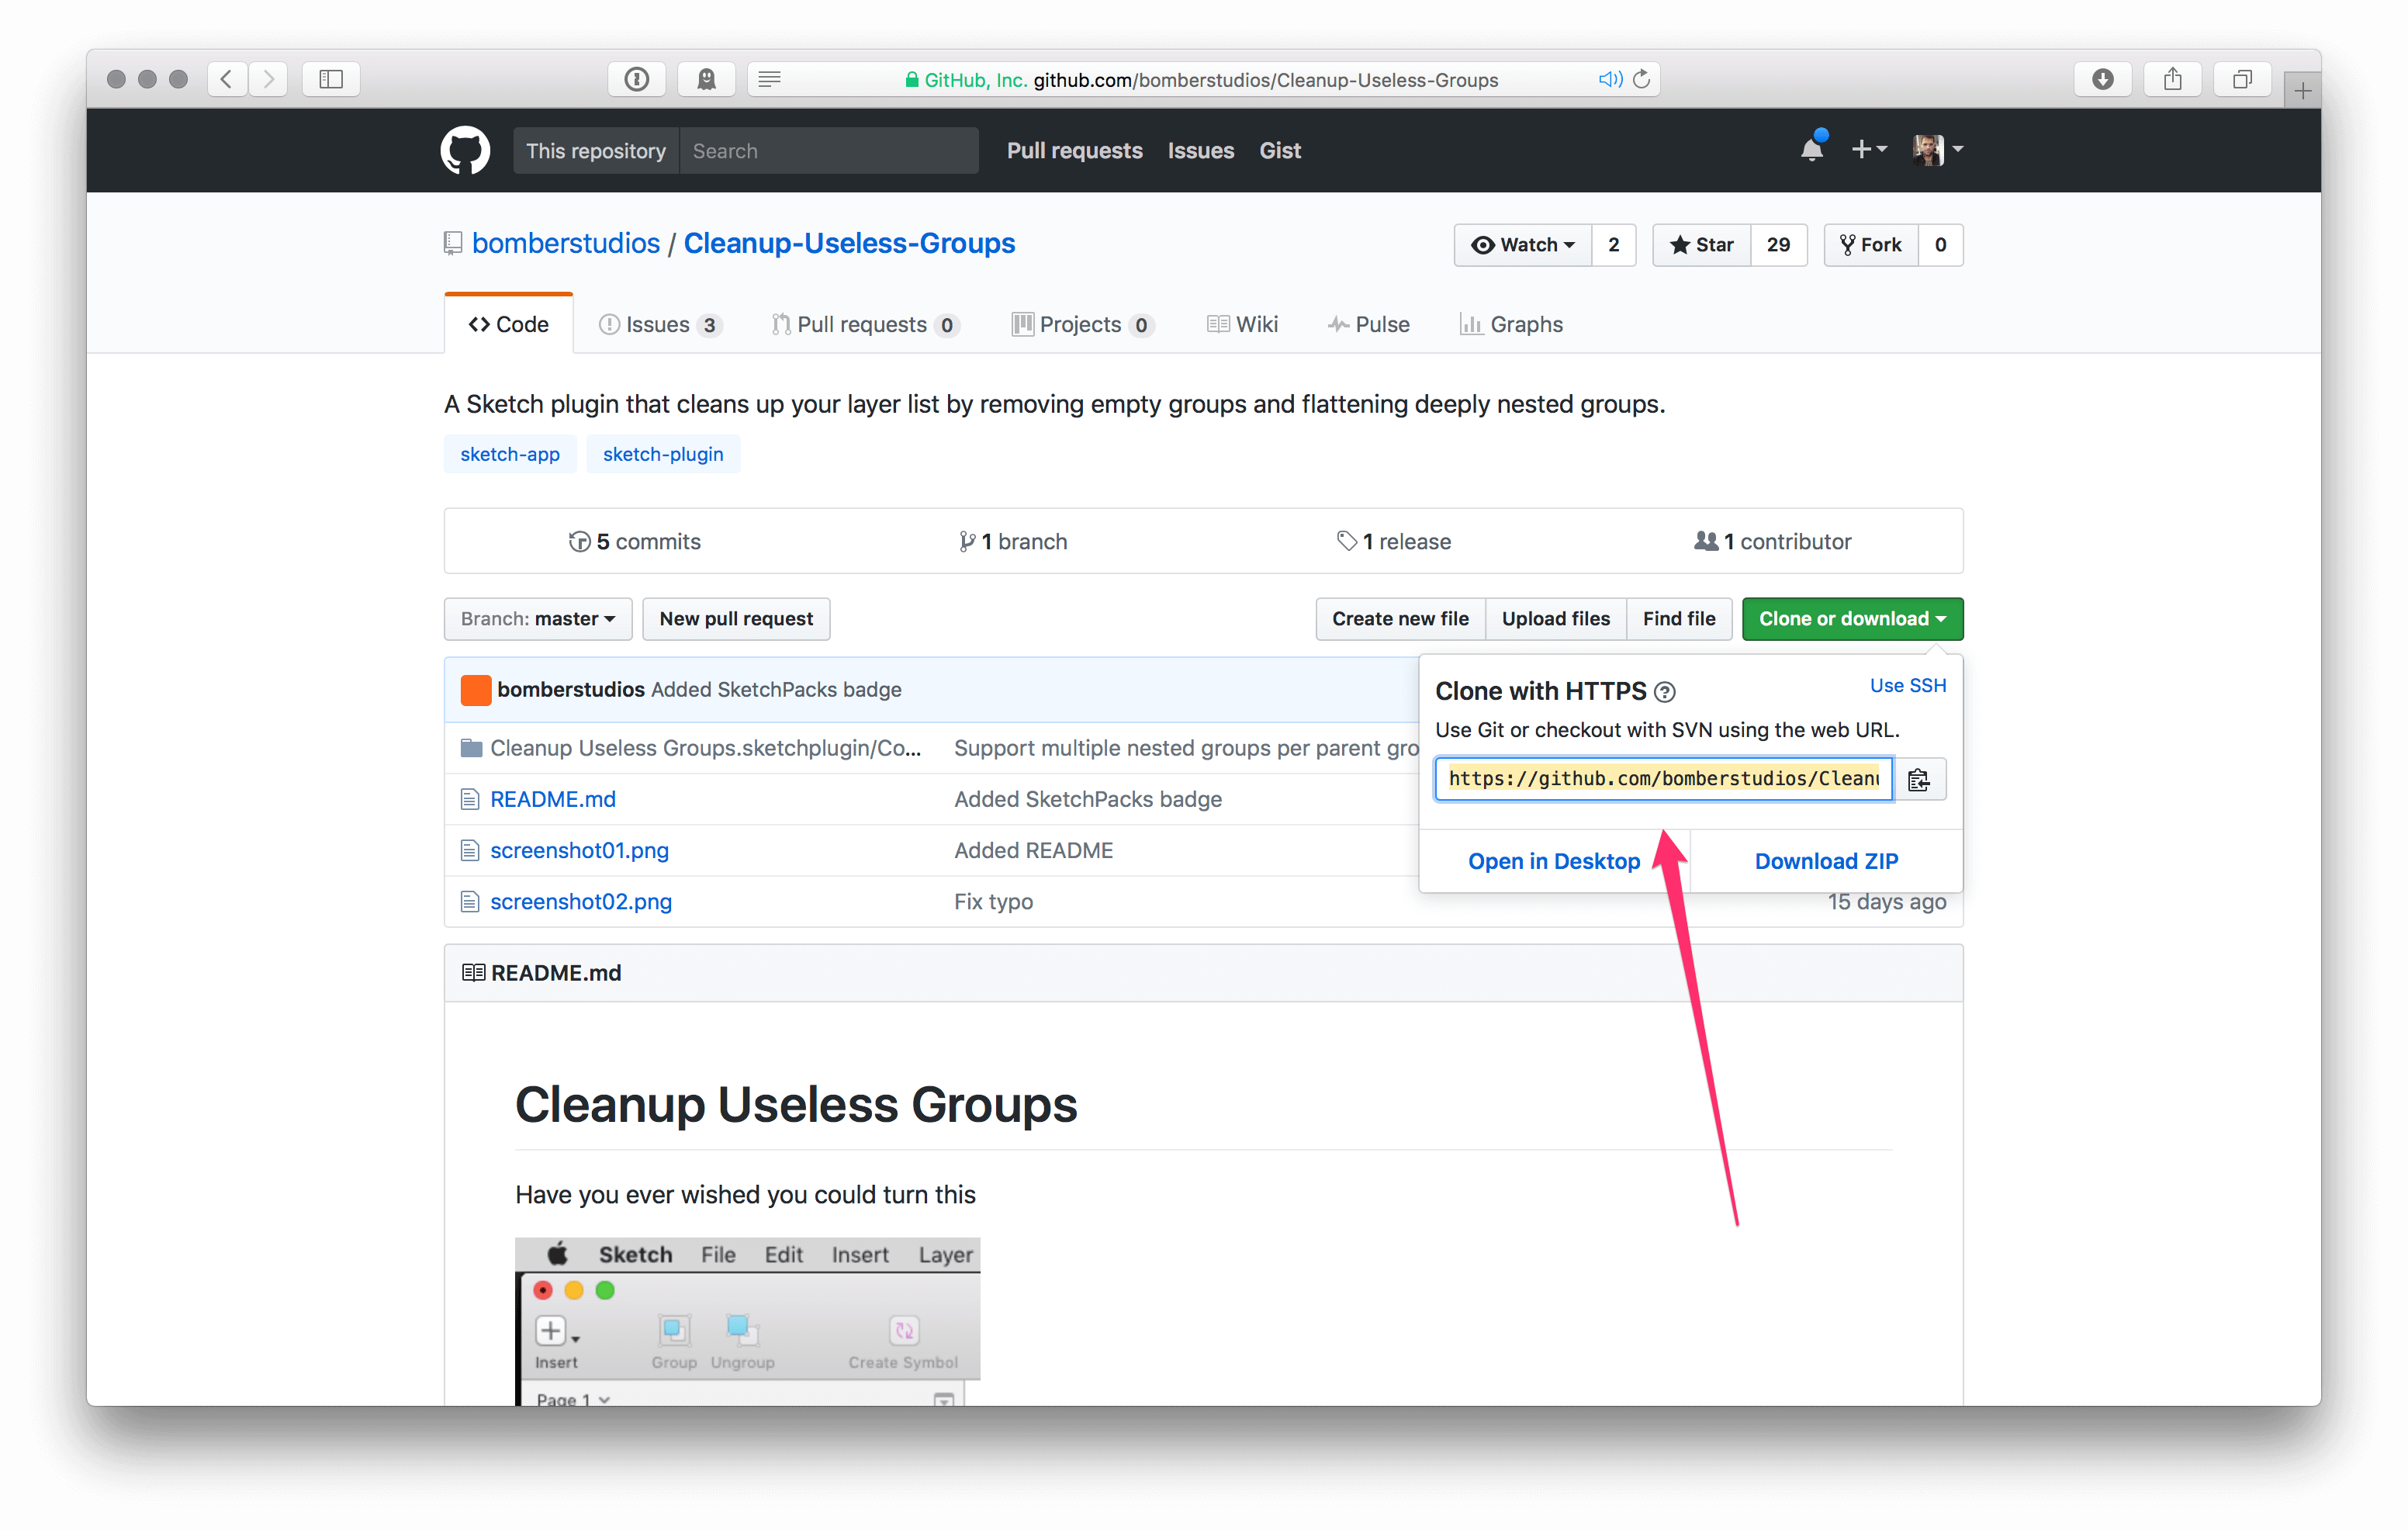
Task: Switch to the Issues tab
Action: (658, 324)
